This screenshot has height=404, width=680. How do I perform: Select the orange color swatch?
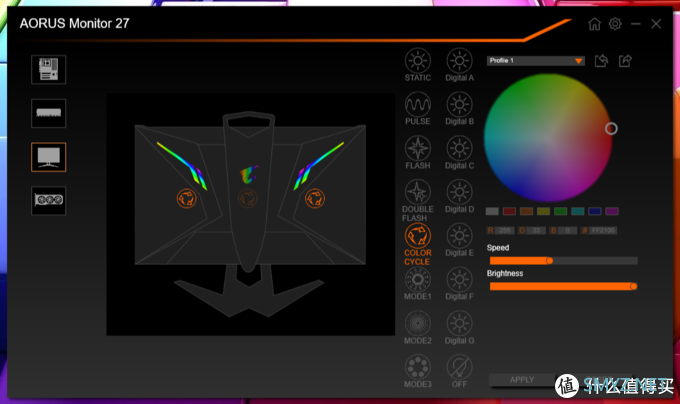pyautogui.click(x=526, y=211)
